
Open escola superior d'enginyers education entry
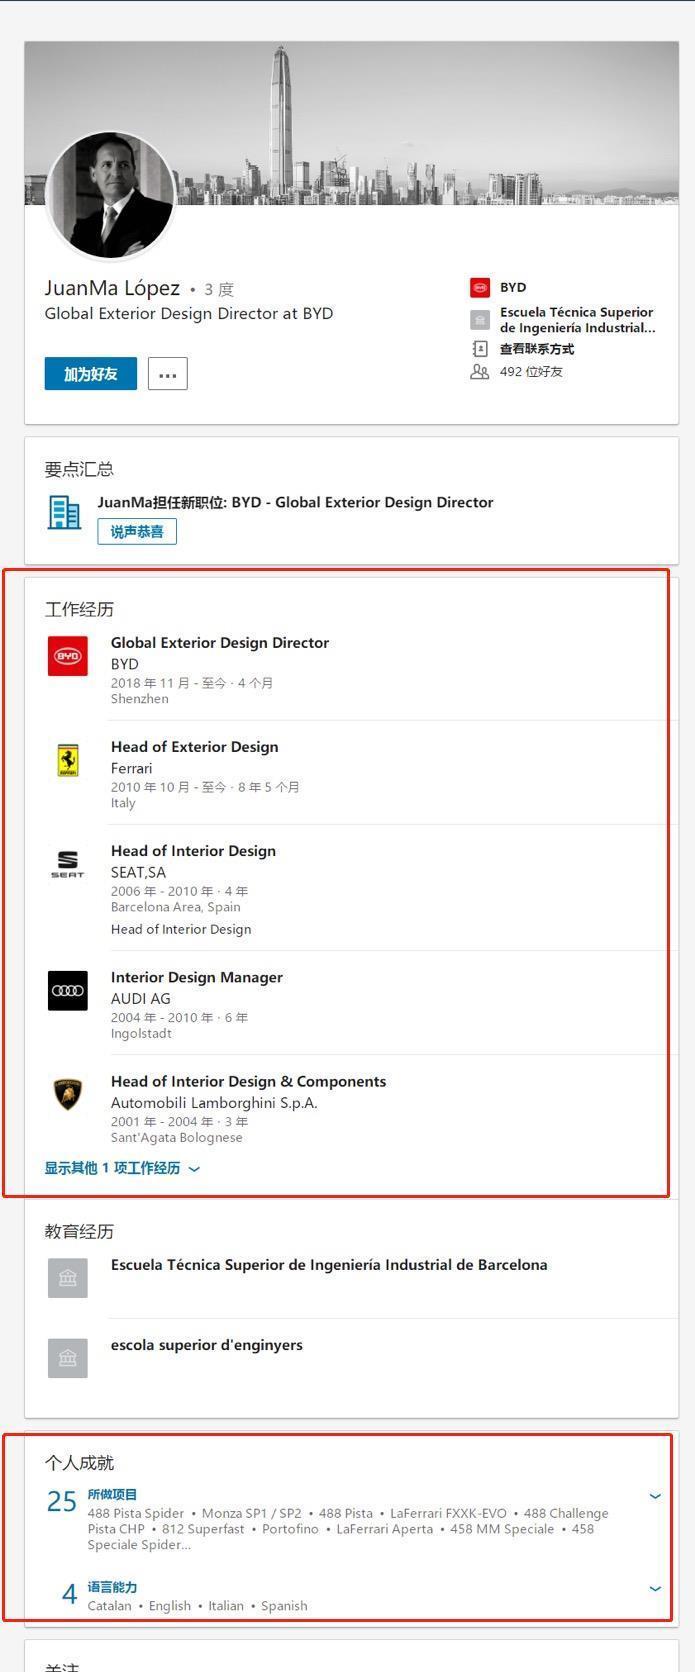pyautogui.click(x=207, y=1345)
